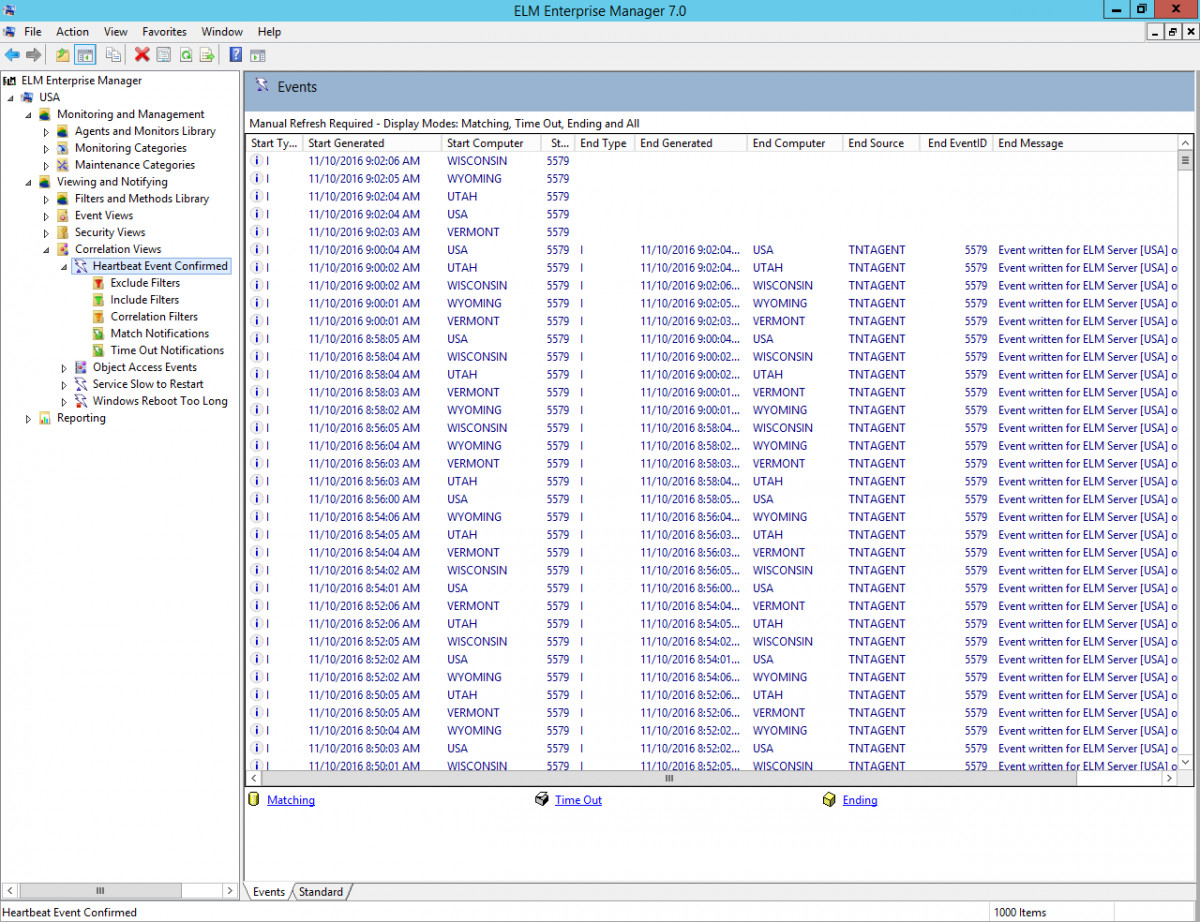Toggle the Show/Hide Action Pane icon
The image size is (1200, 922).
tap(258, 55)
